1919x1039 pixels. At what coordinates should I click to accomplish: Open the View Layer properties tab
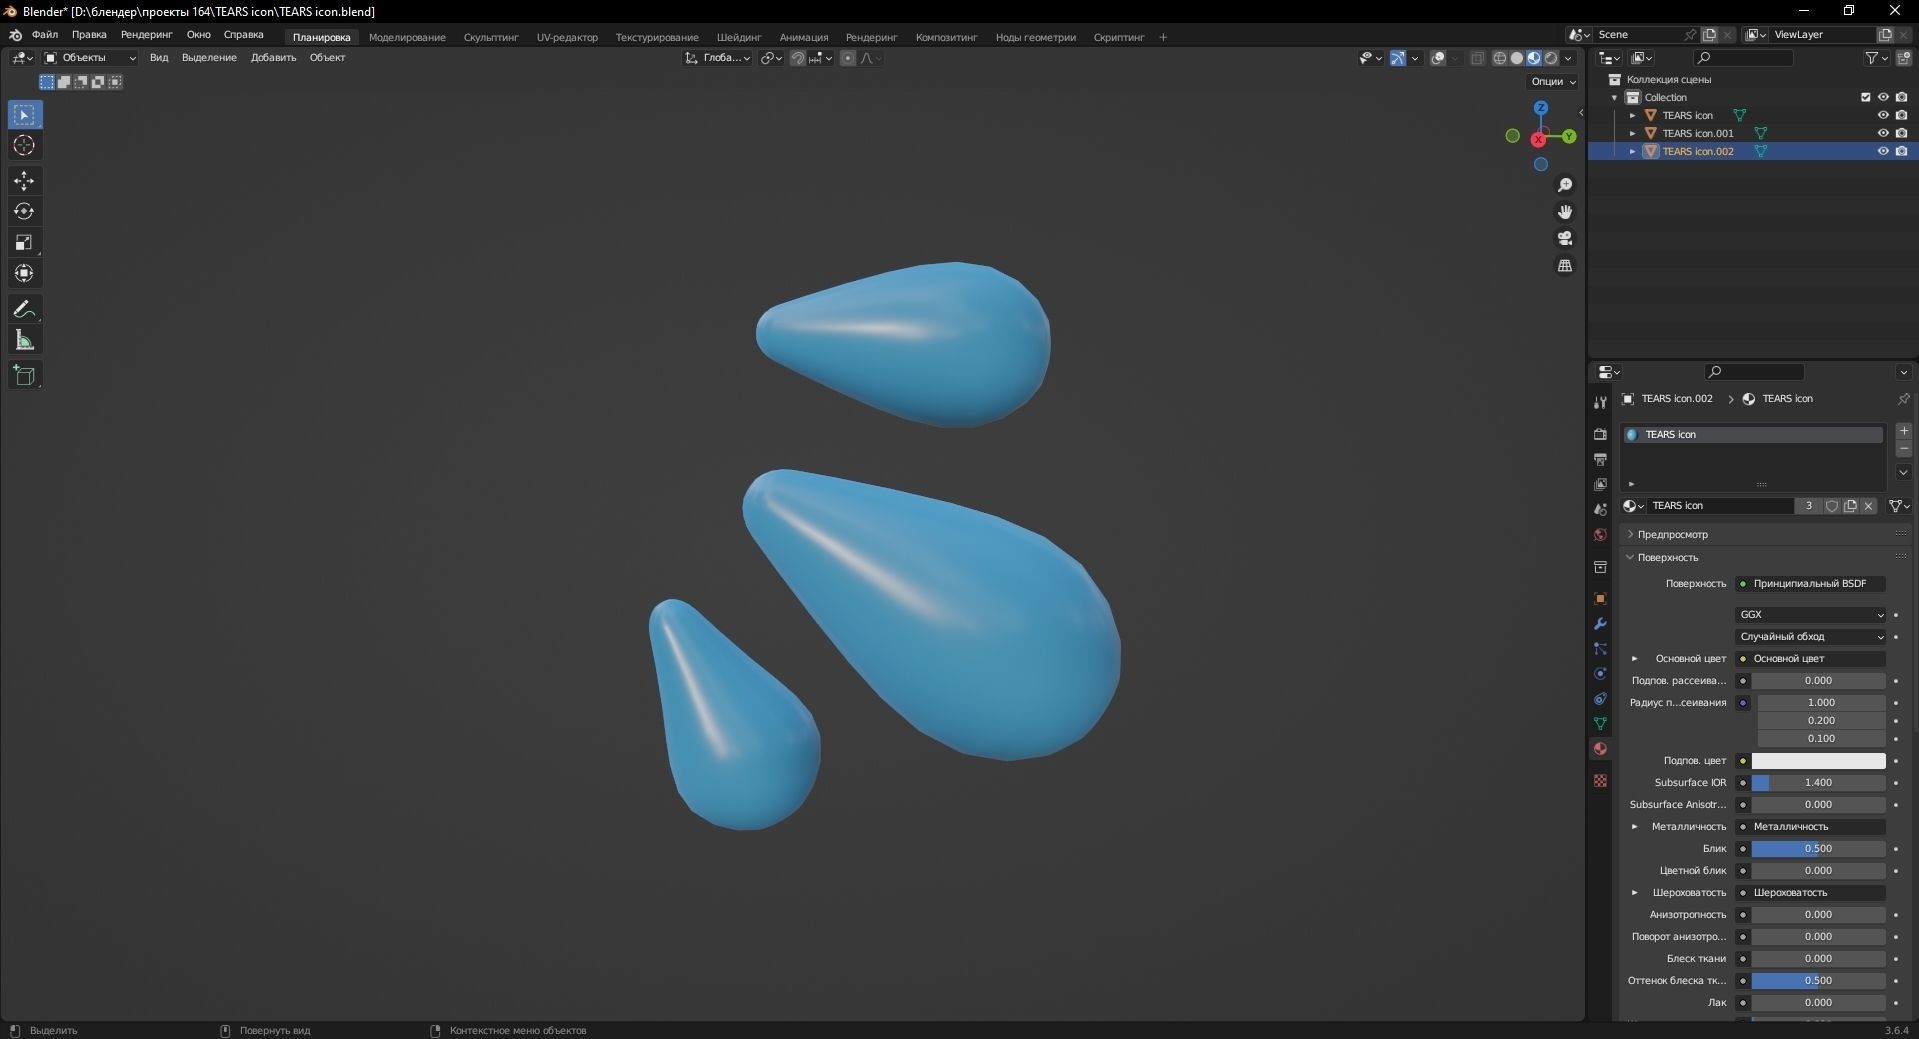pos(1600,484)
